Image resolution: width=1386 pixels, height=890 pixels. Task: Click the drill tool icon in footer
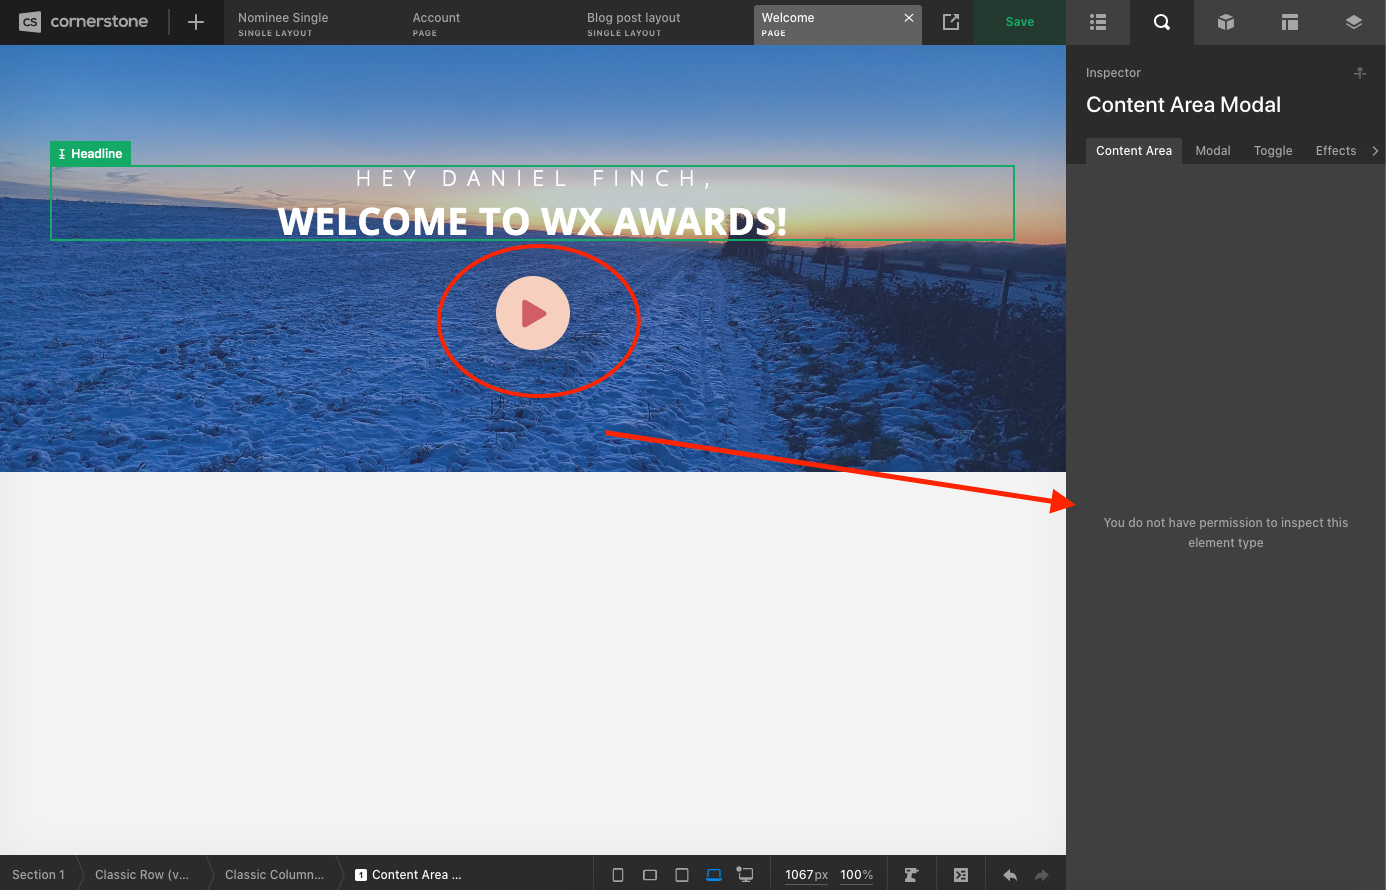click(x=911, y=875)
